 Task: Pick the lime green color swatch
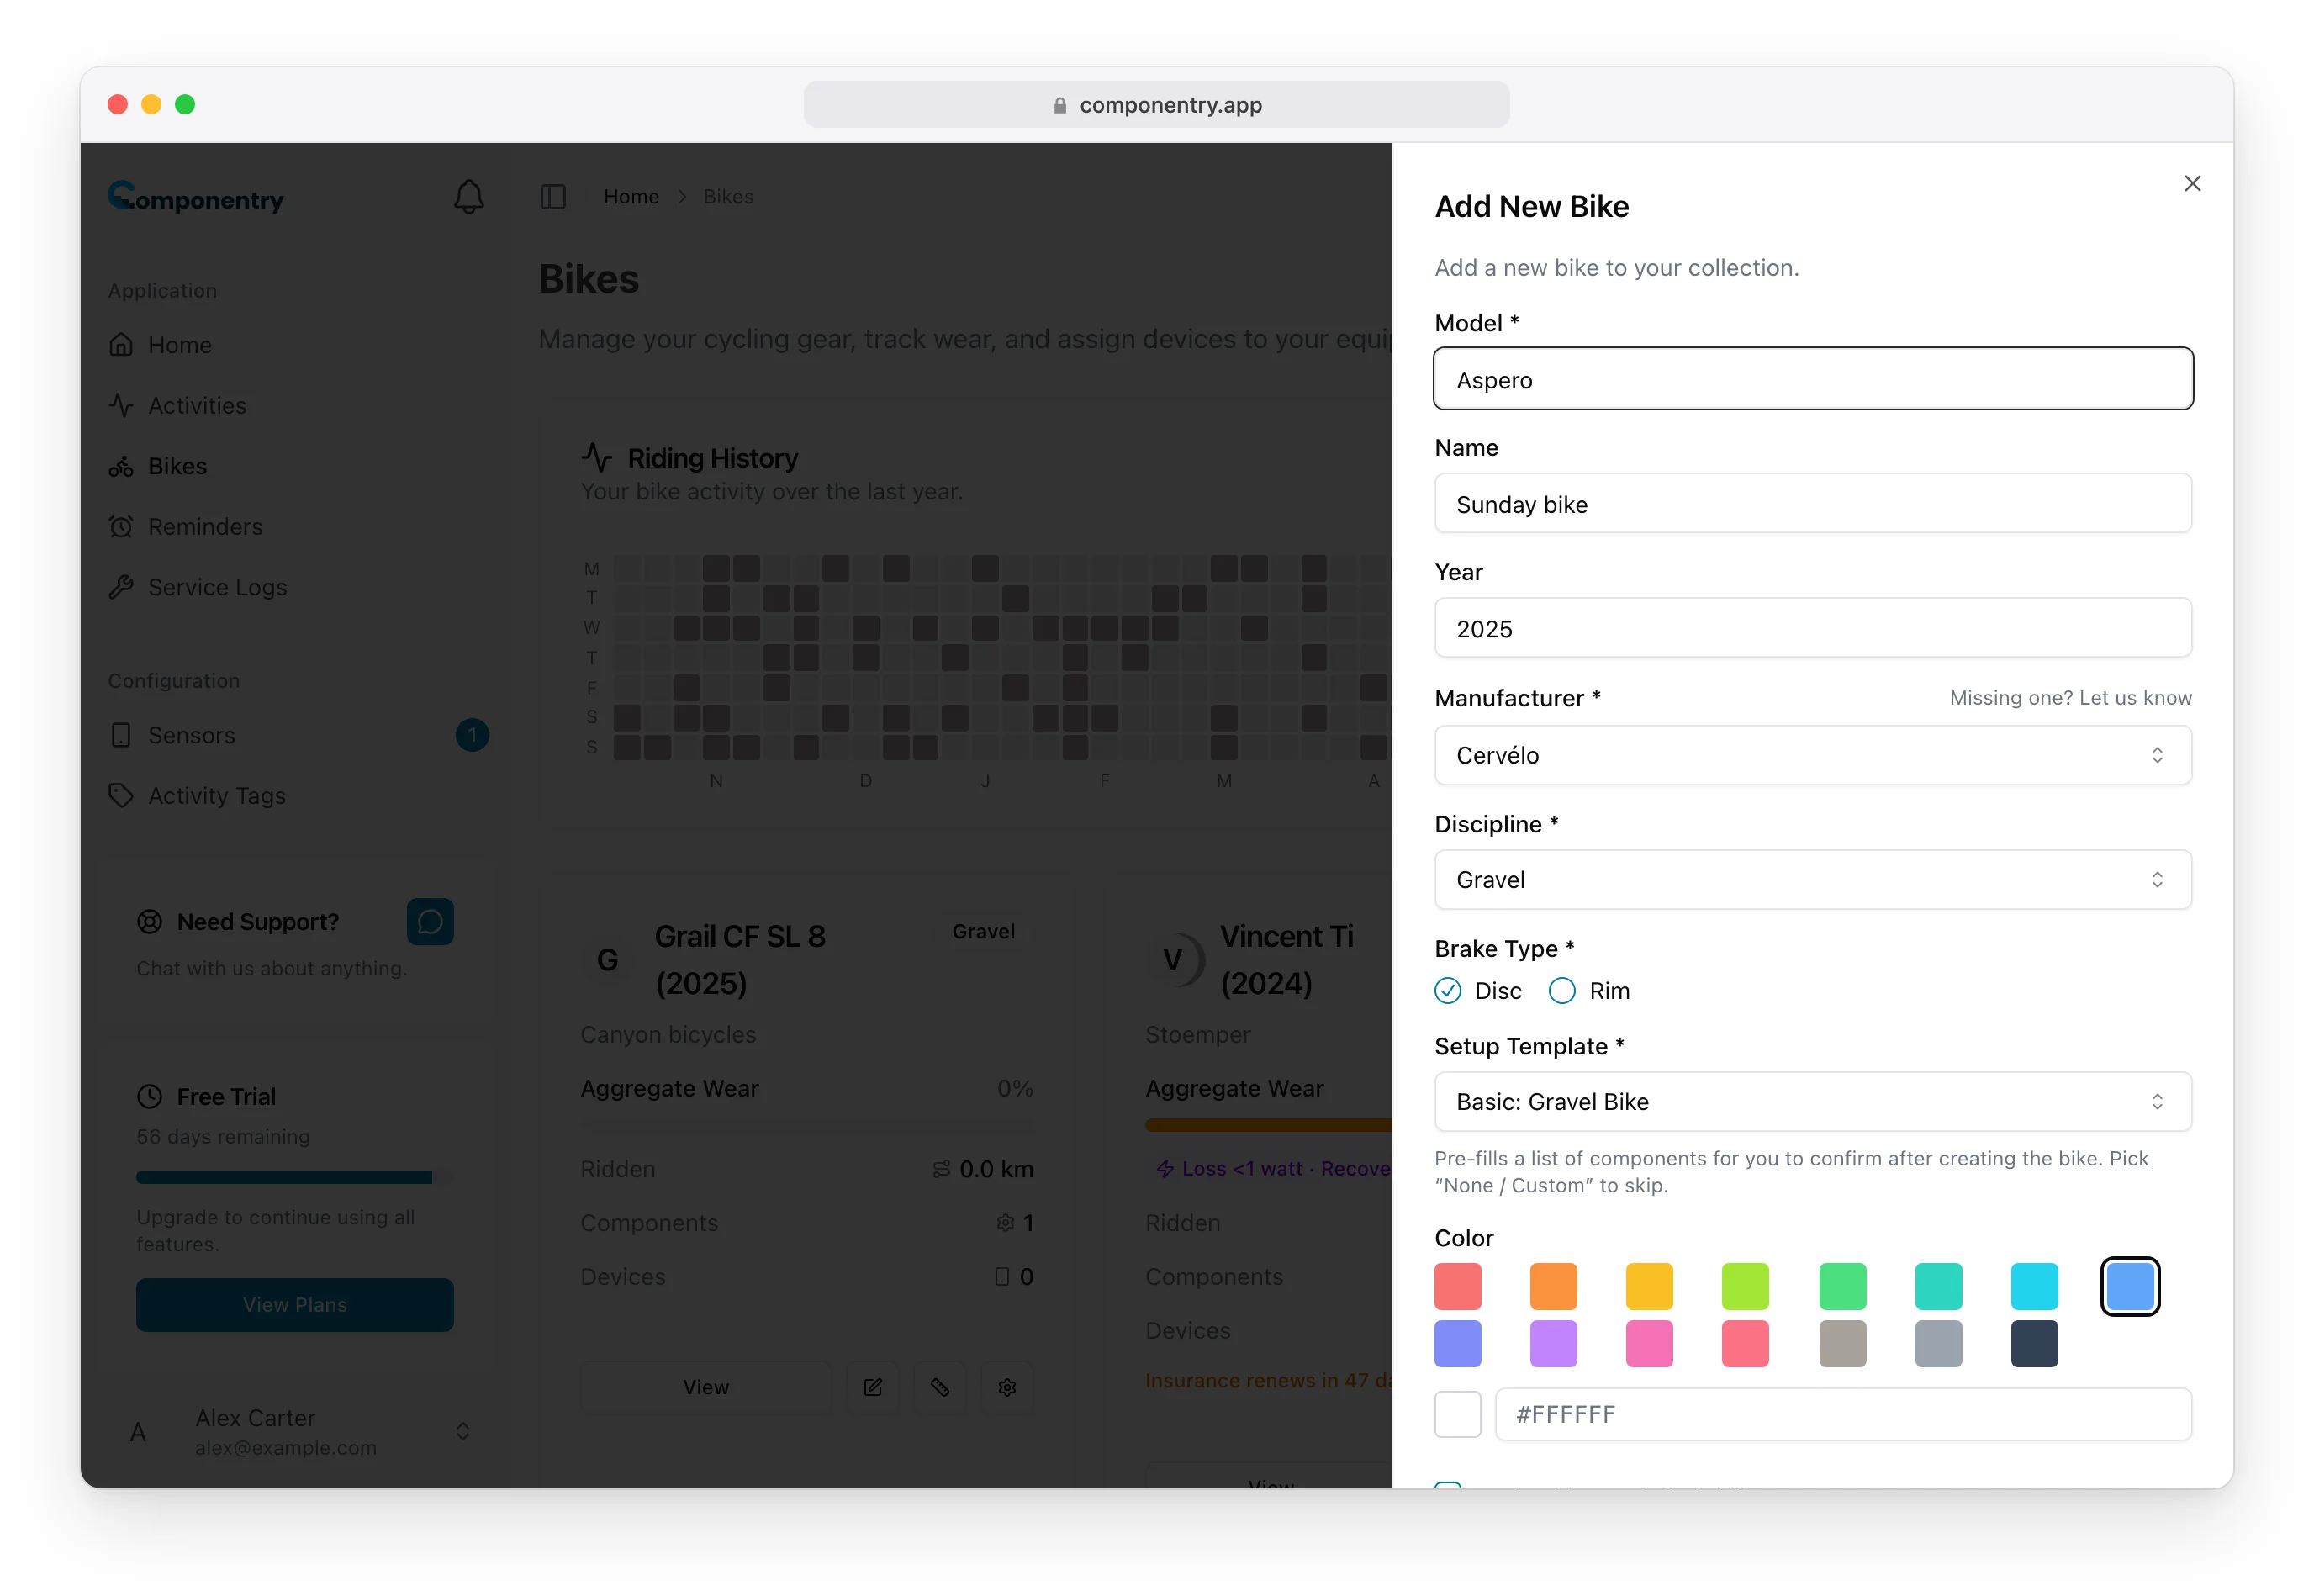pos(1745,1287)
